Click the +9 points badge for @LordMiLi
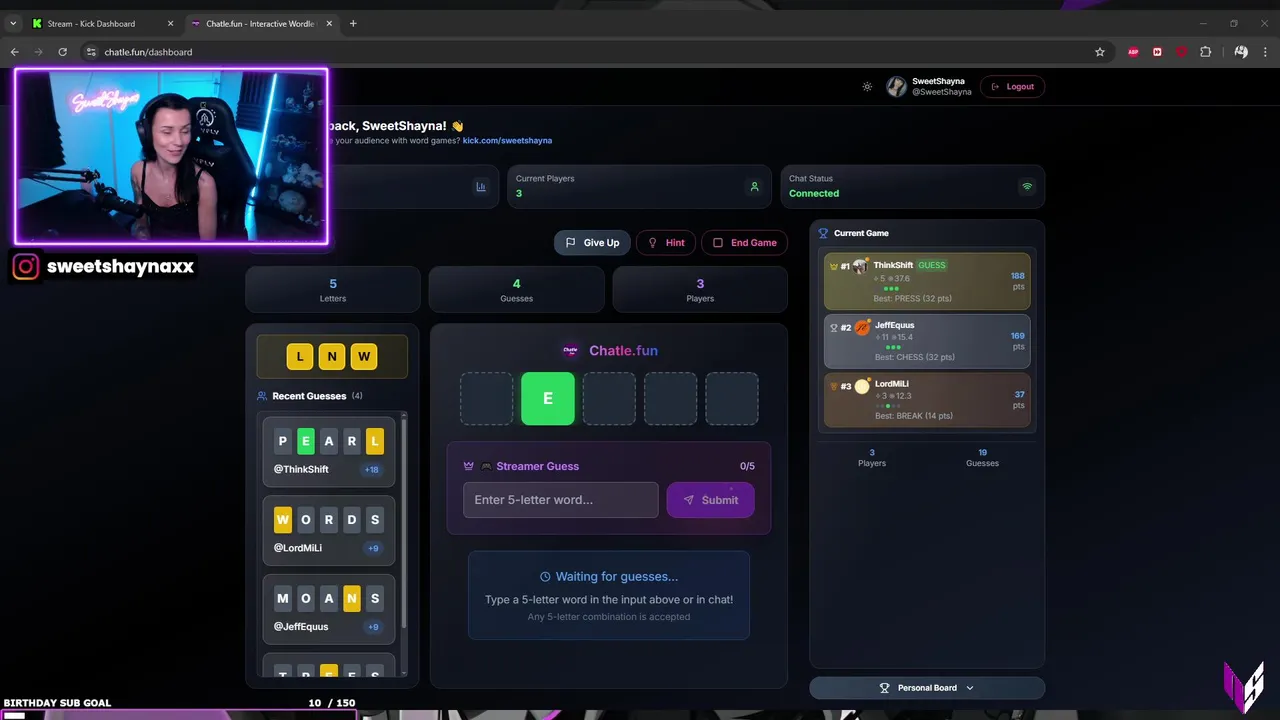 373,548
